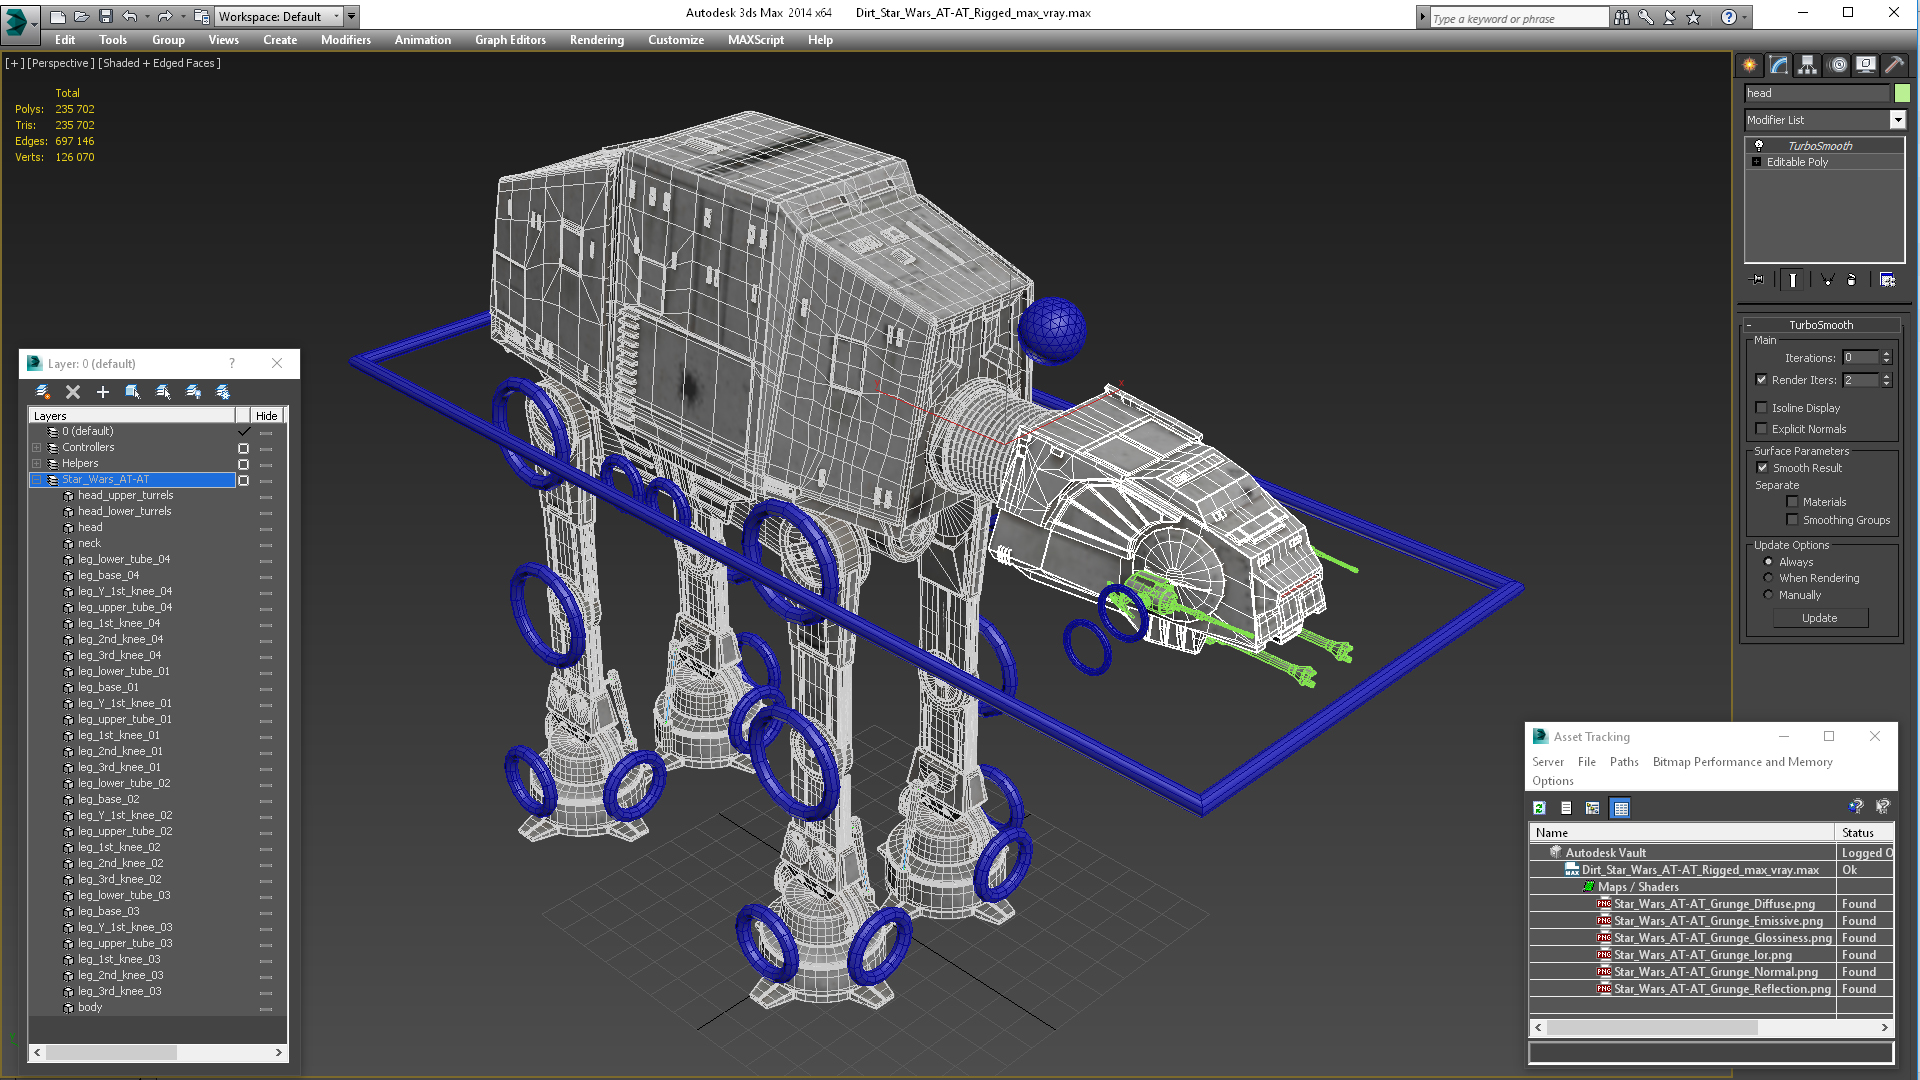Select Manually update option
The width and height of the screenshot is (1920, 1080).
(1769, 595)
